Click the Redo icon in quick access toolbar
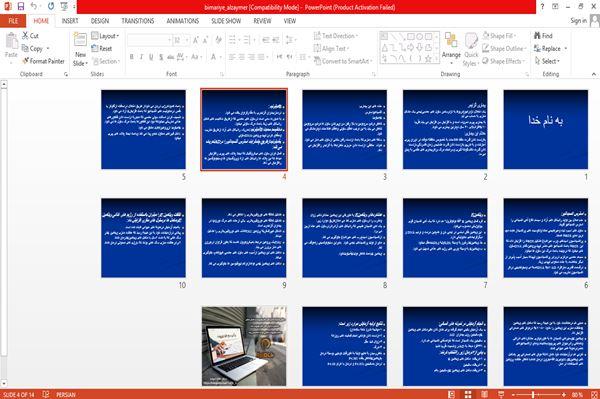Viewport: 600px width, 399px height. coord(51,6)
